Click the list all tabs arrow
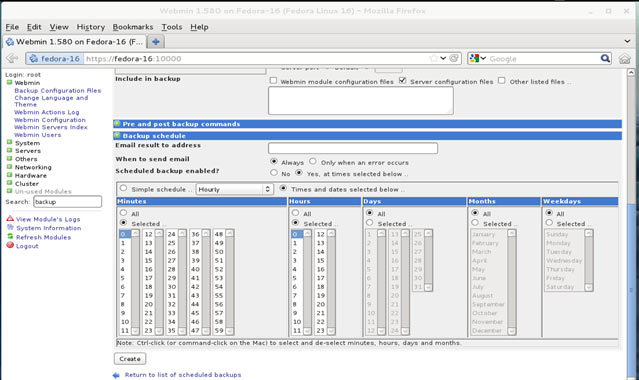 click(x=627, y=41)
